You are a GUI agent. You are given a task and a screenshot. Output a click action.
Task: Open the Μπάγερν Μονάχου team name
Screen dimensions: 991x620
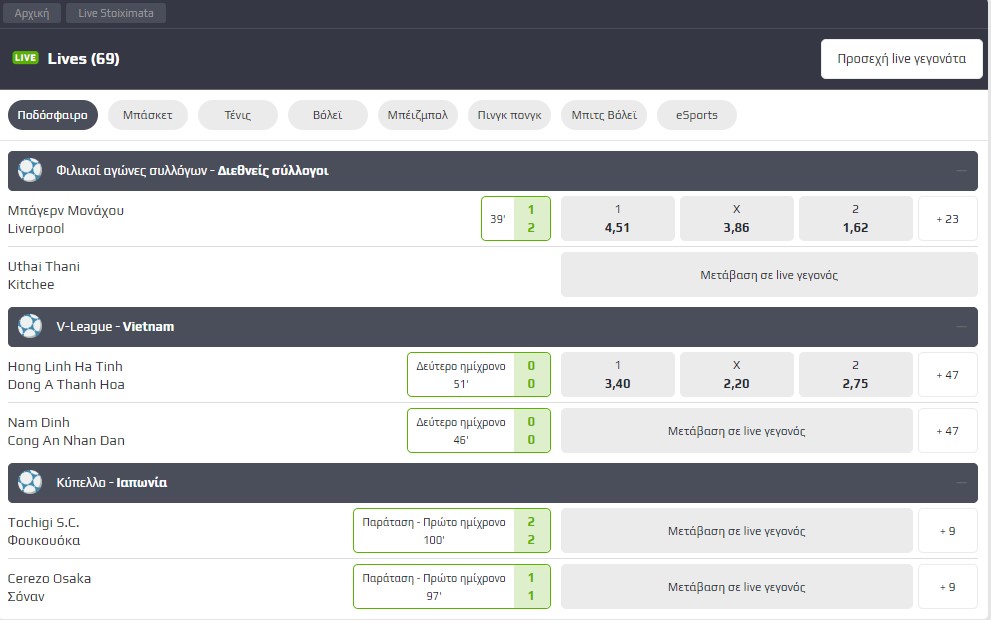click(66, 210)
